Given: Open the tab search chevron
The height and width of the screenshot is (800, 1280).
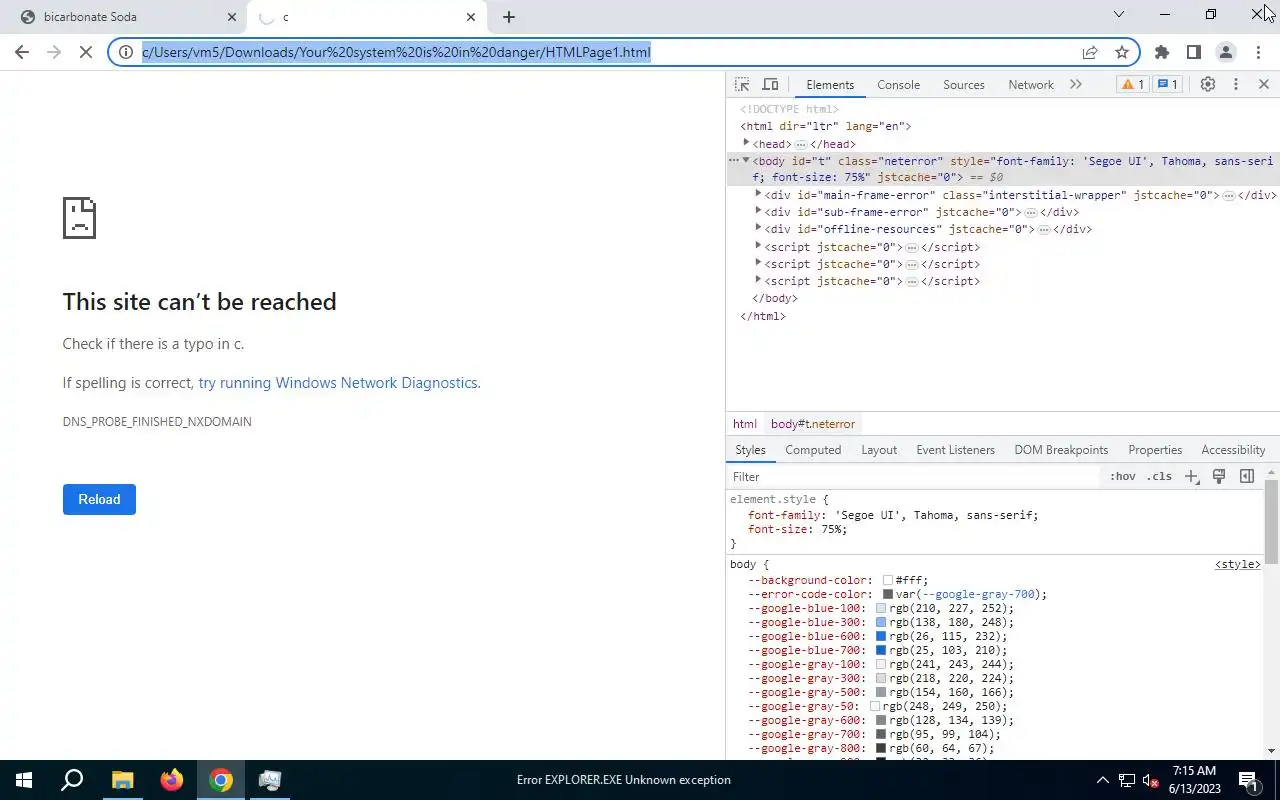Looking at the screenshot, I should pos(1119,14).
